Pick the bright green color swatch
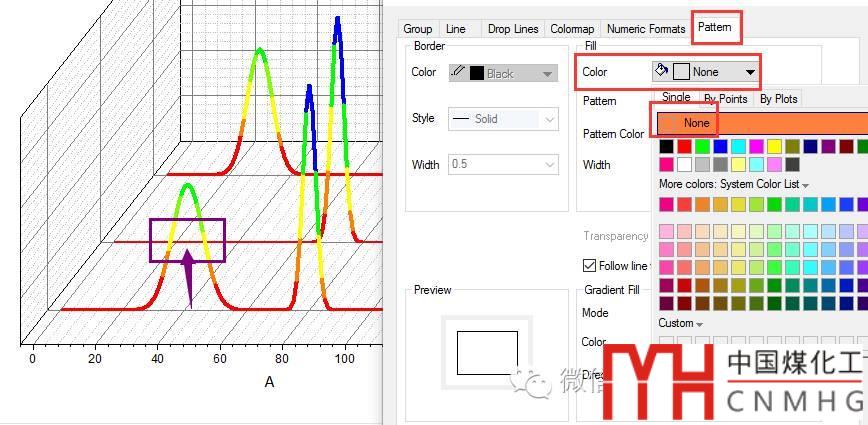The width and height of the screenshot is (868, 425). (x=702, y=147)
